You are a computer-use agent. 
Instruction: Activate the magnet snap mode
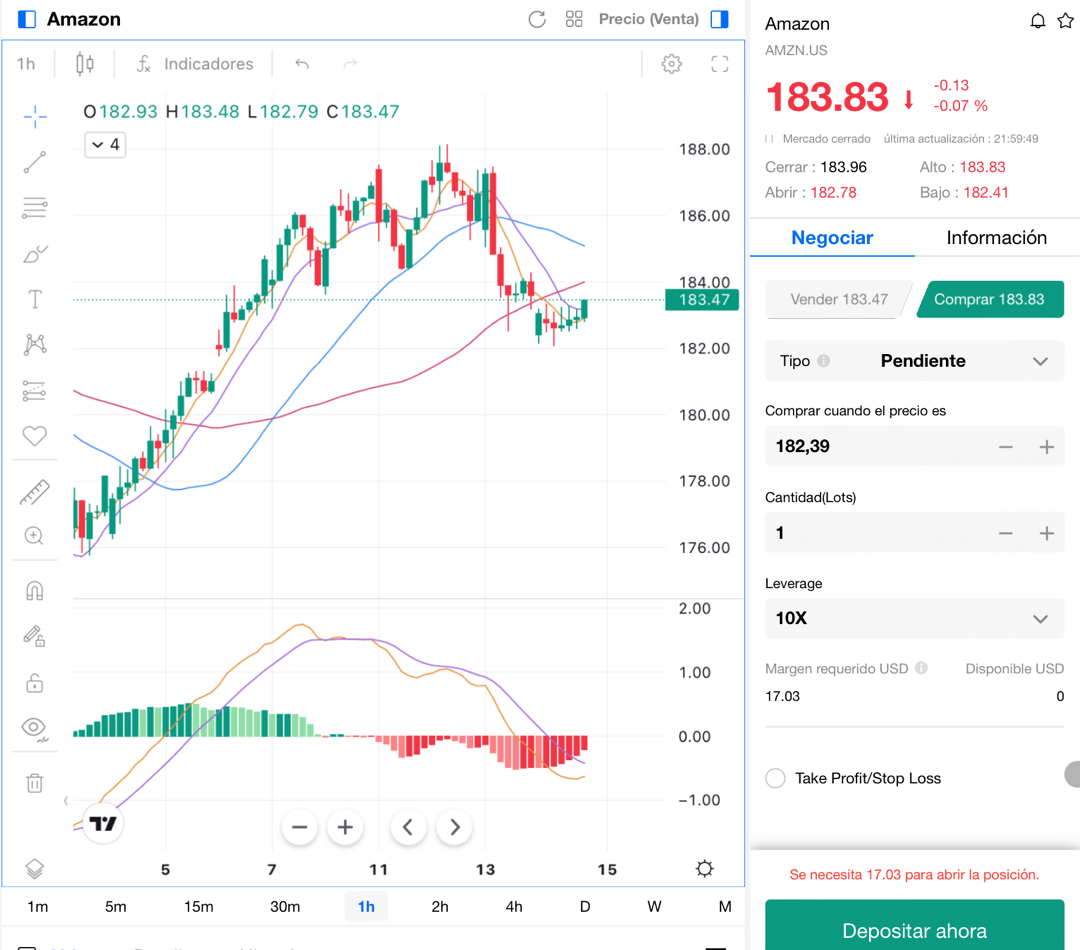coord(35,591)
